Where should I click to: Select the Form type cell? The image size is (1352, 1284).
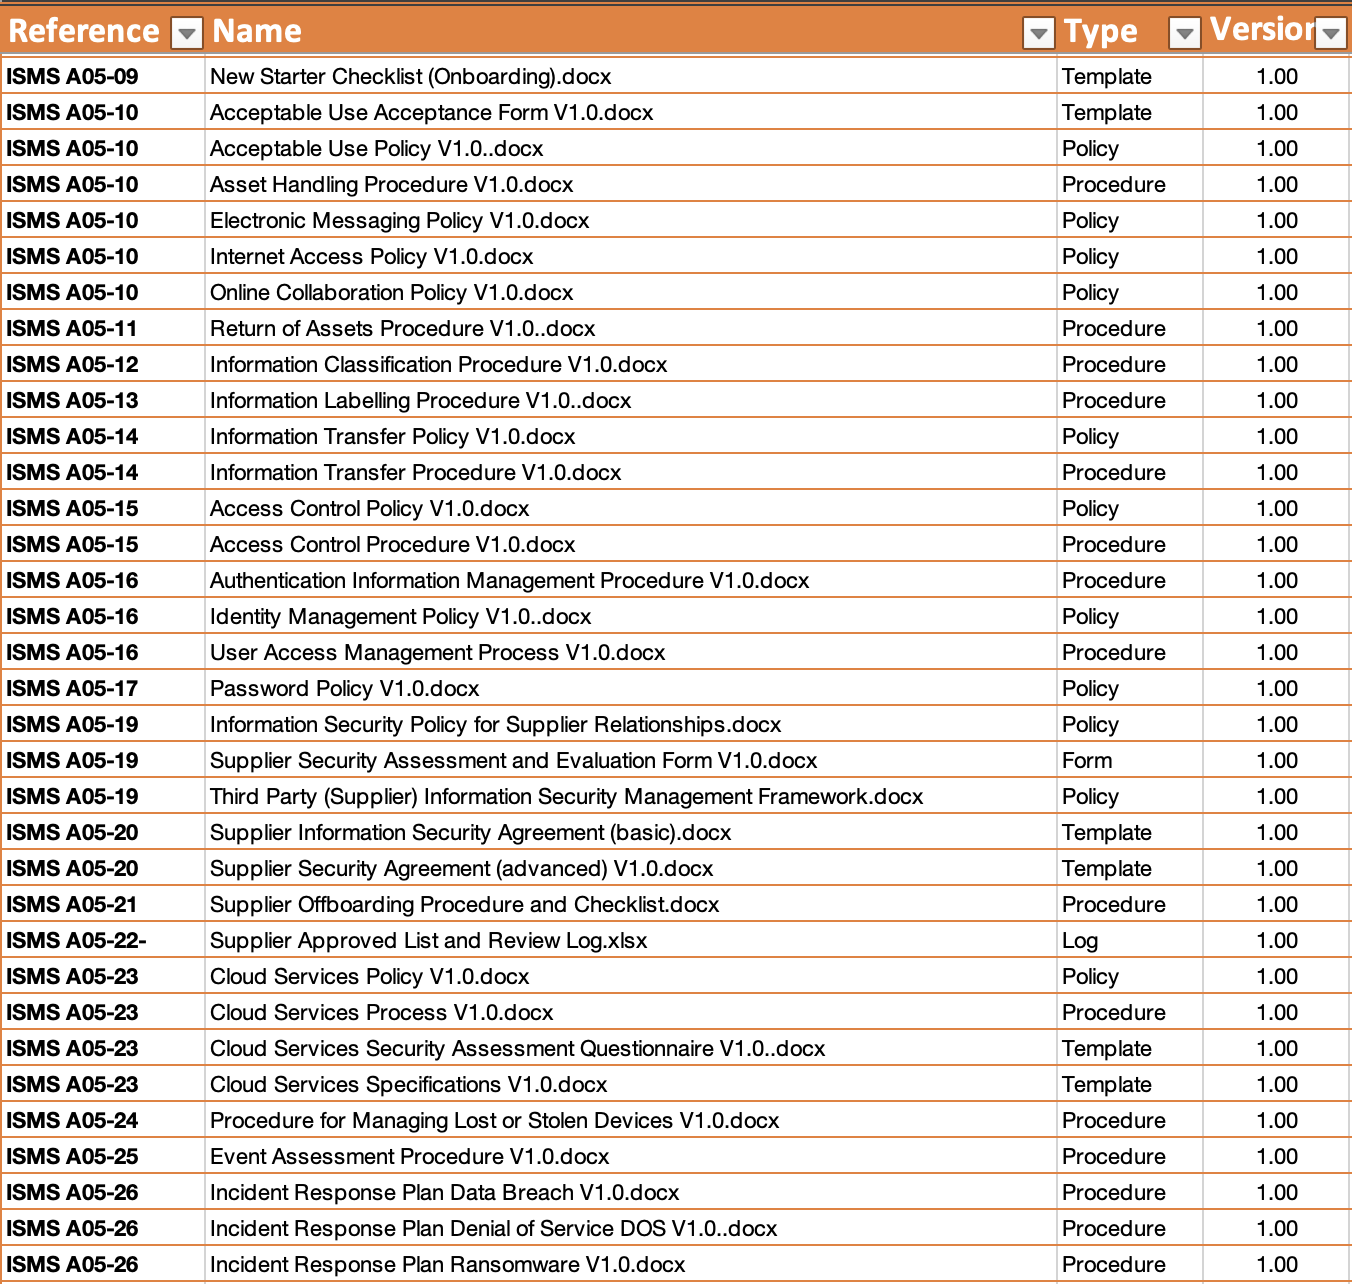(x=1130, y=760)
